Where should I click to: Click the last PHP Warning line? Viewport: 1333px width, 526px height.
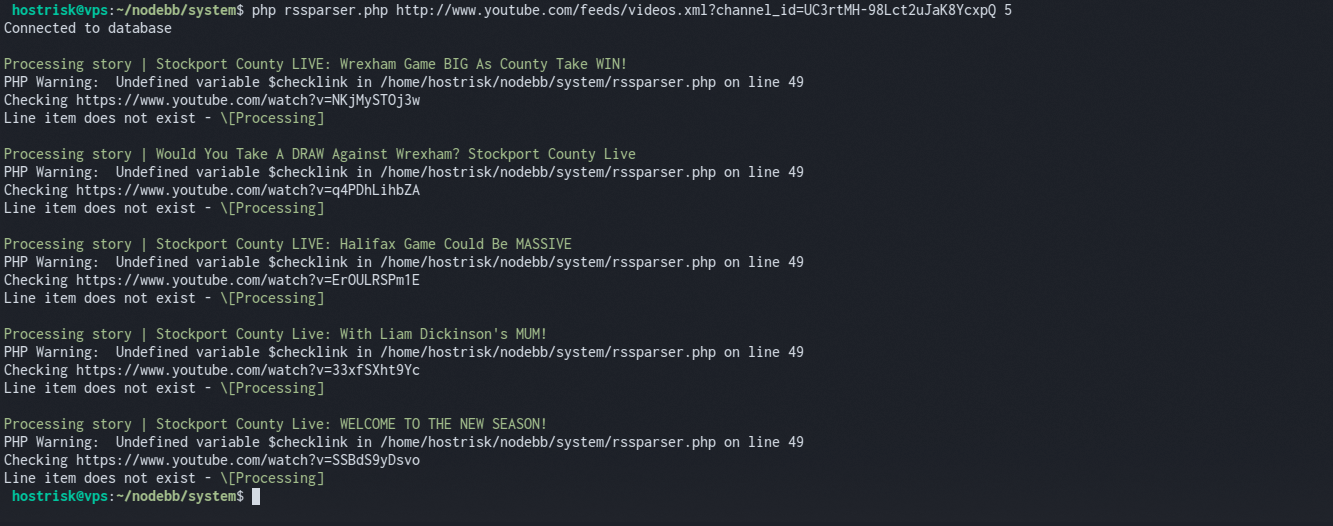point(404,442)
